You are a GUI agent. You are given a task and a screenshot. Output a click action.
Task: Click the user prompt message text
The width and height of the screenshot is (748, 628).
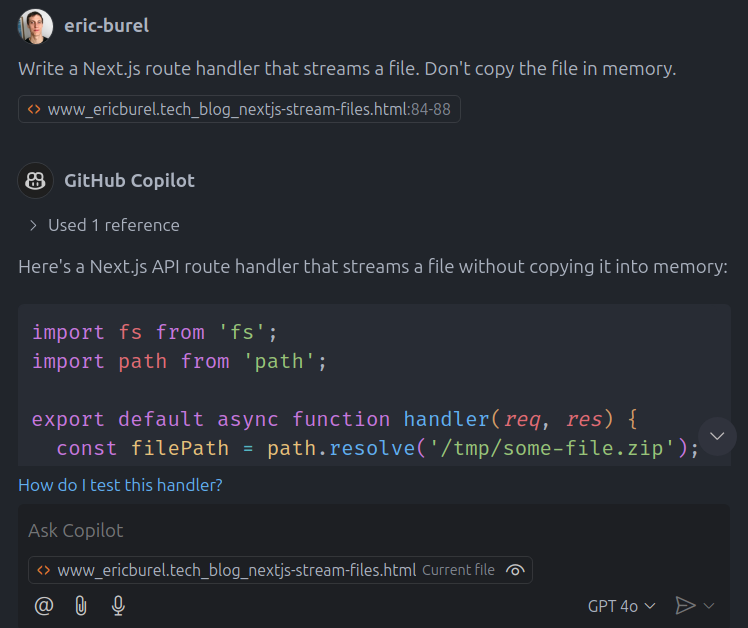coord(347,69)
